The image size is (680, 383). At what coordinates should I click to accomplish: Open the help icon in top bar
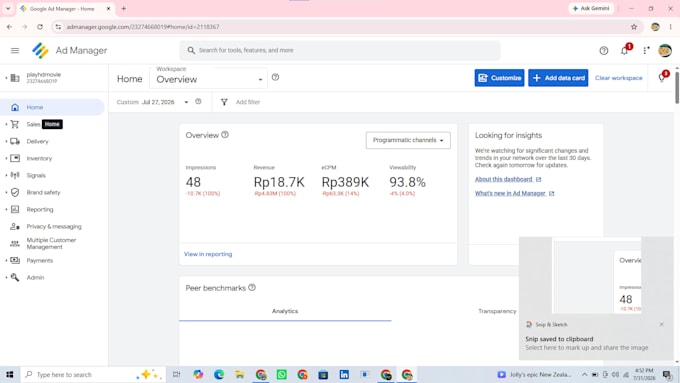coord(604,51)
